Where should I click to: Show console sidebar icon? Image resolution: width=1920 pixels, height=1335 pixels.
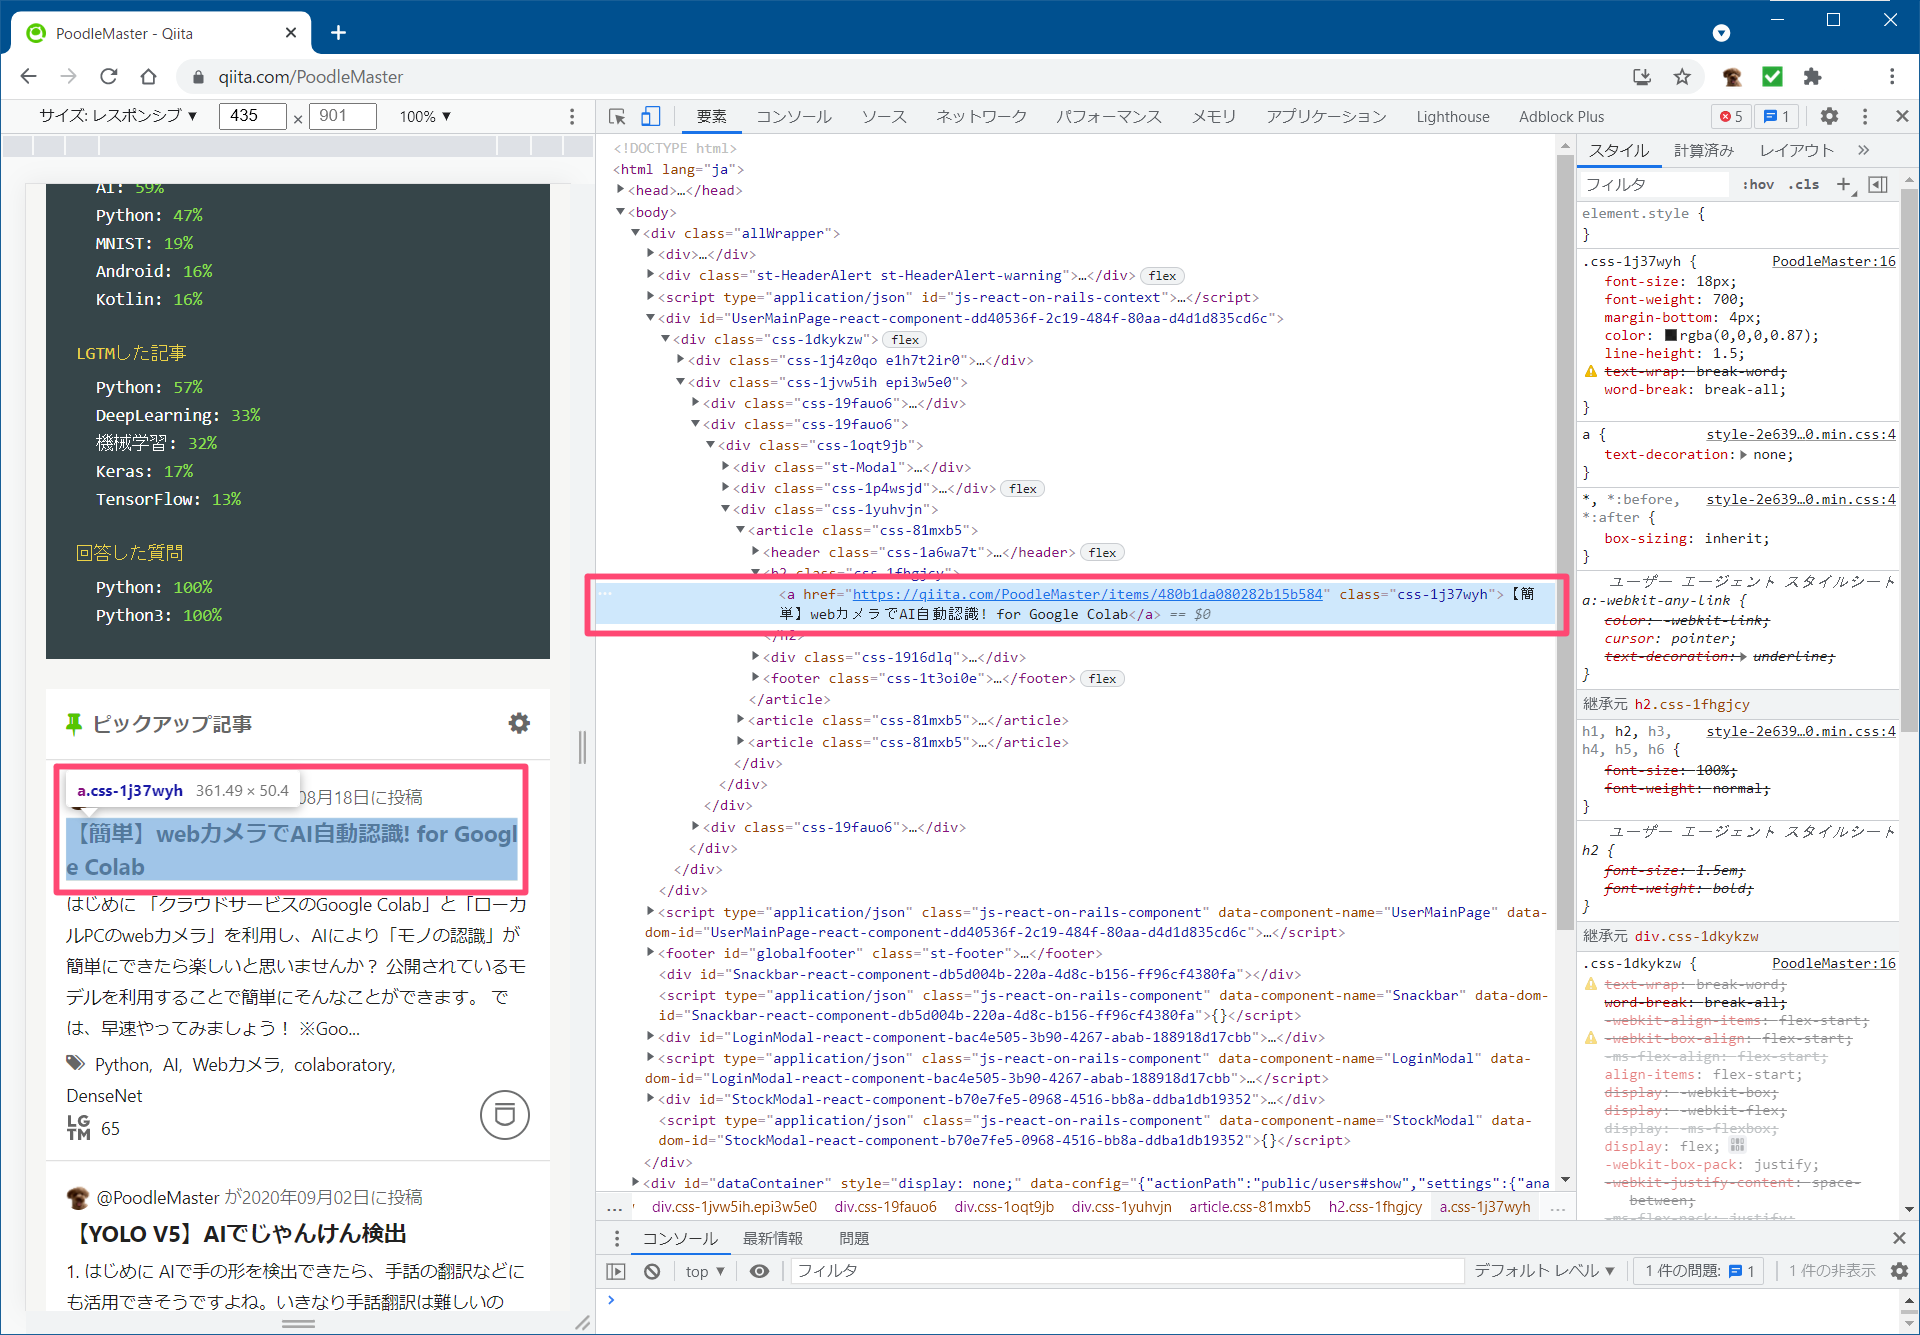(616, 1271)
